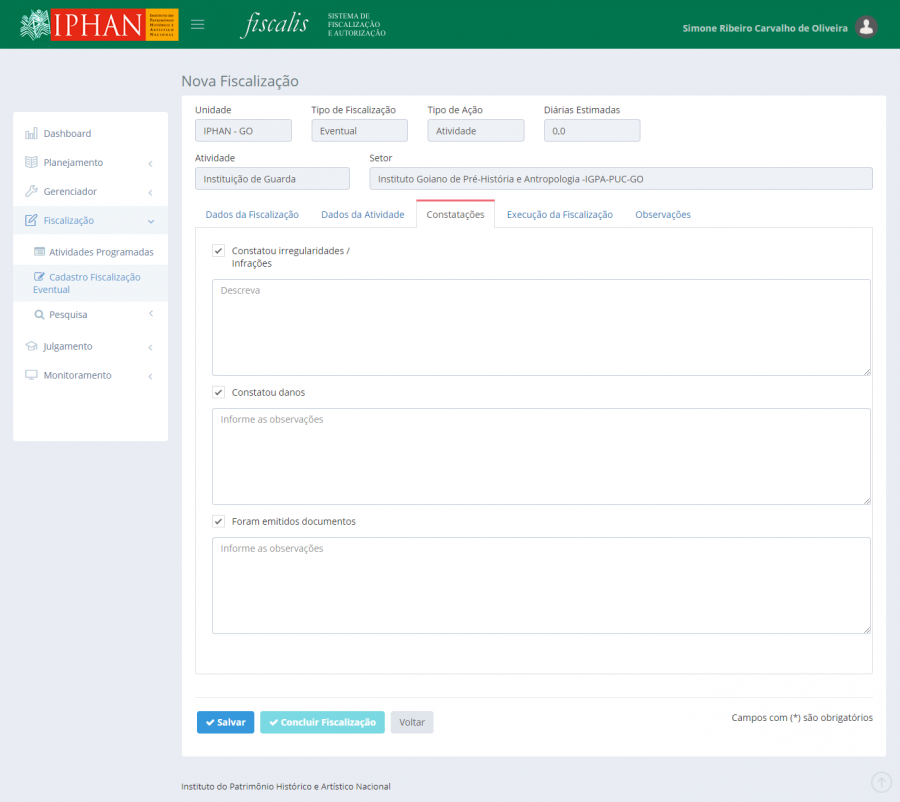Image resolution: width=900 pixels, height=802 pixels.
Task: Click the user avatar icon
Action: pos(867,27)
